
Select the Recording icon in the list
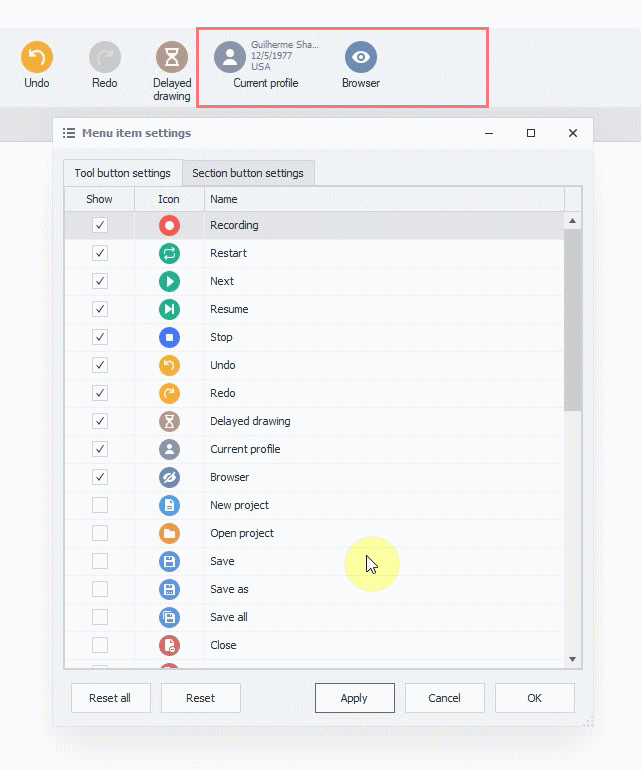(x=169, y=225)
